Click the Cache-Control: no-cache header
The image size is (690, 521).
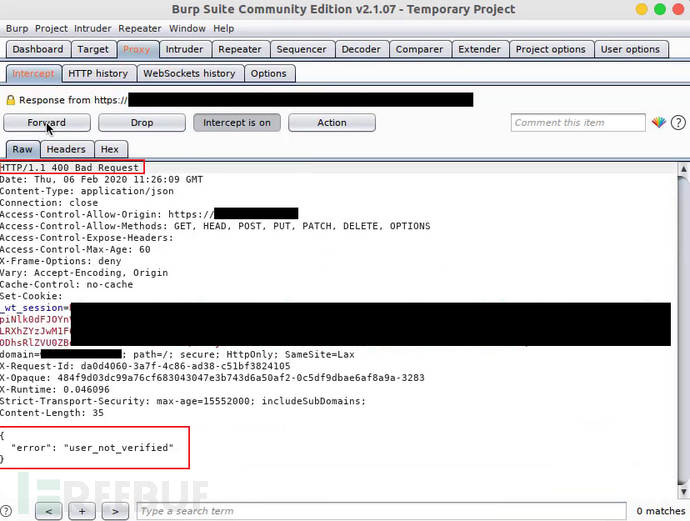point(66,284)
